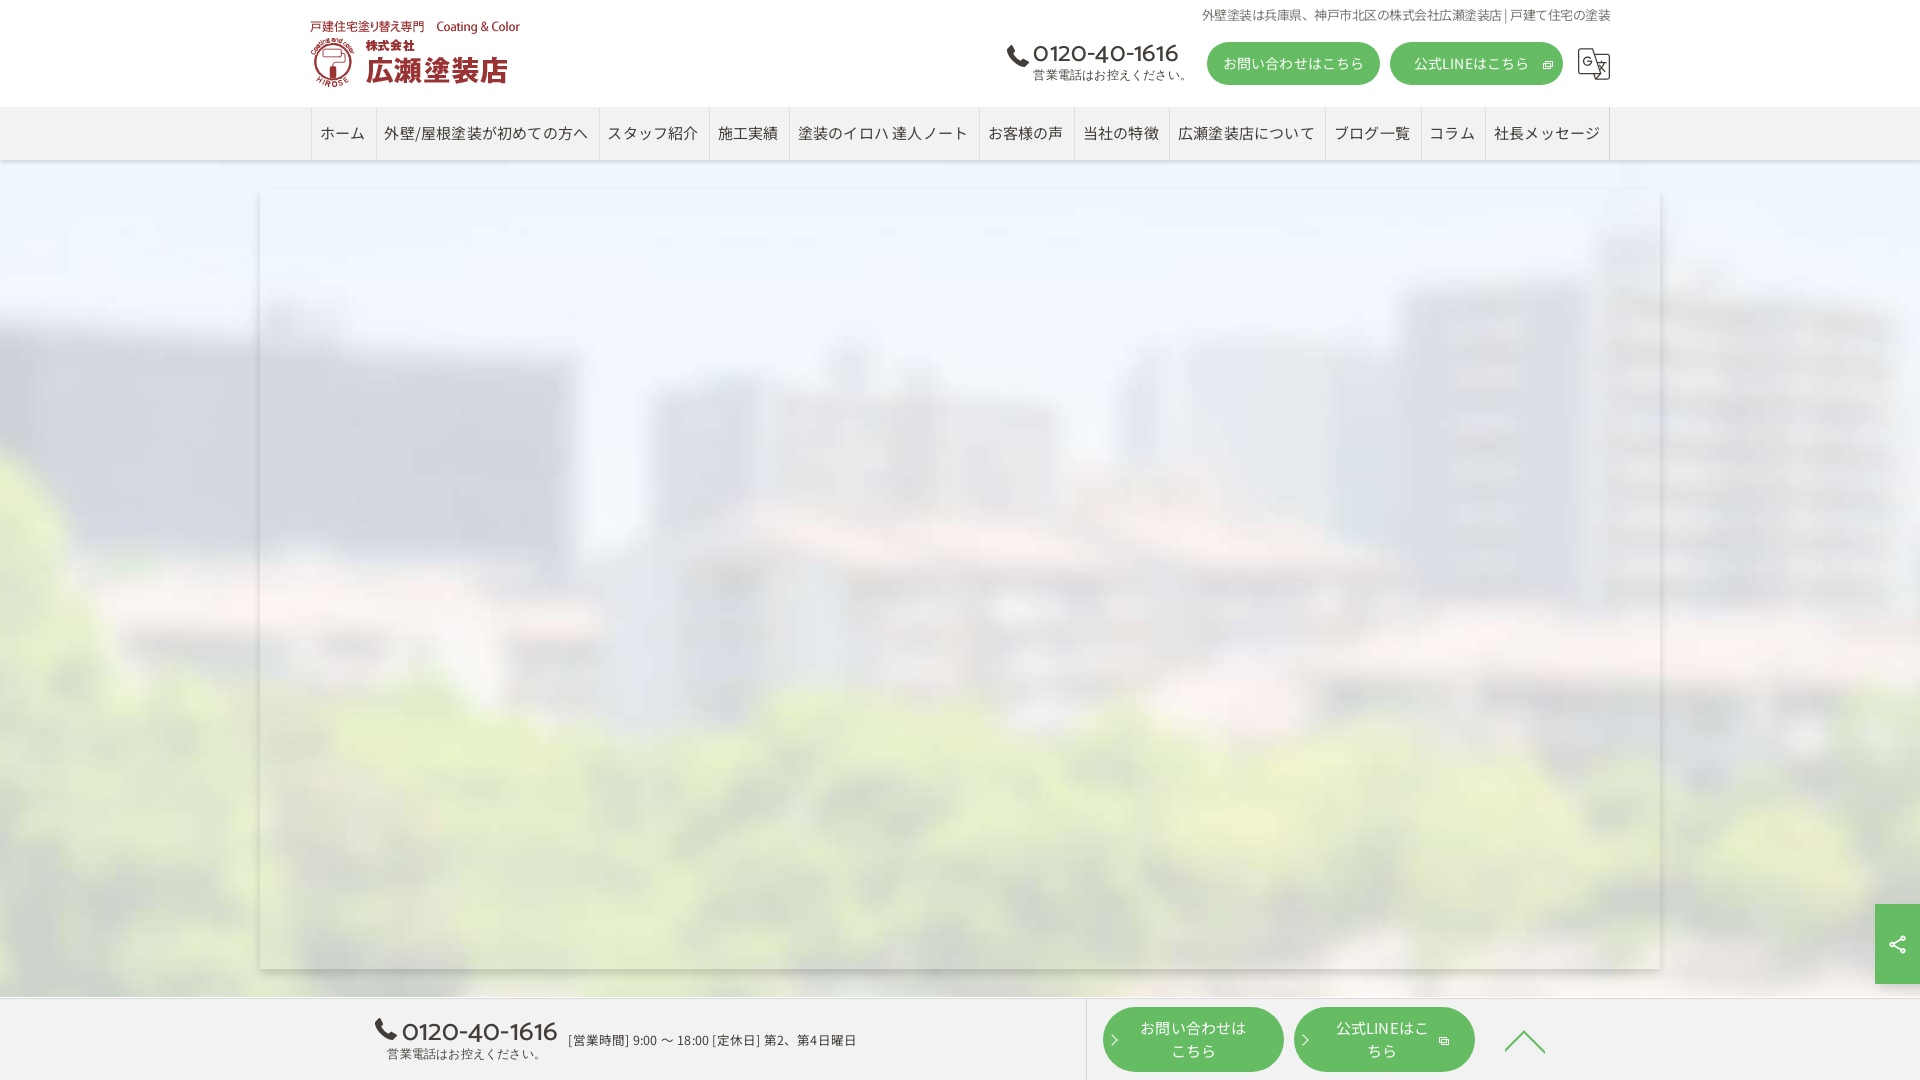Click the external-link icon inside 公式LINEはこちら button
This screenshot has width=1920, height=1080.
(1548, 63)
